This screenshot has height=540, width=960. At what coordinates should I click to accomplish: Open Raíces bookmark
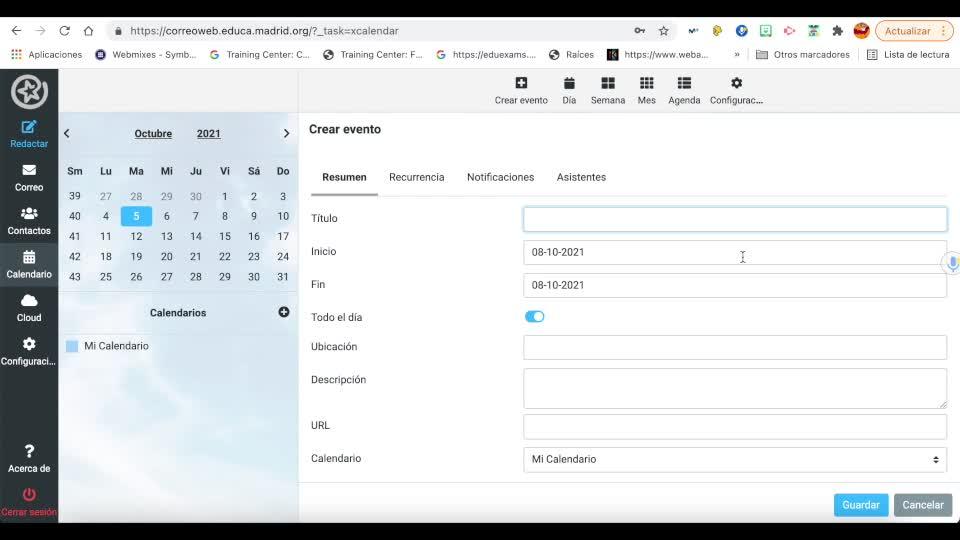tap(571, 54)
